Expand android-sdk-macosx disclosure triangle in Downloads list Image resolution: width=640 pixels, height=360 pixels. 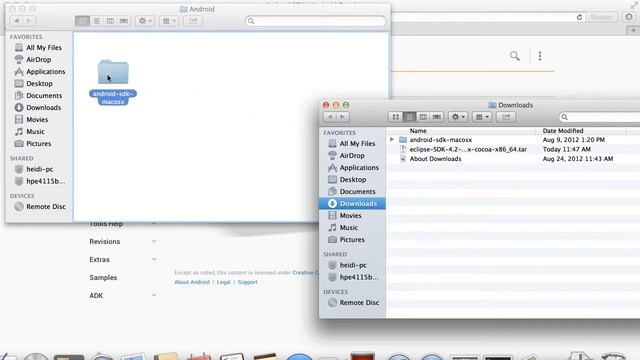[392, 140]
